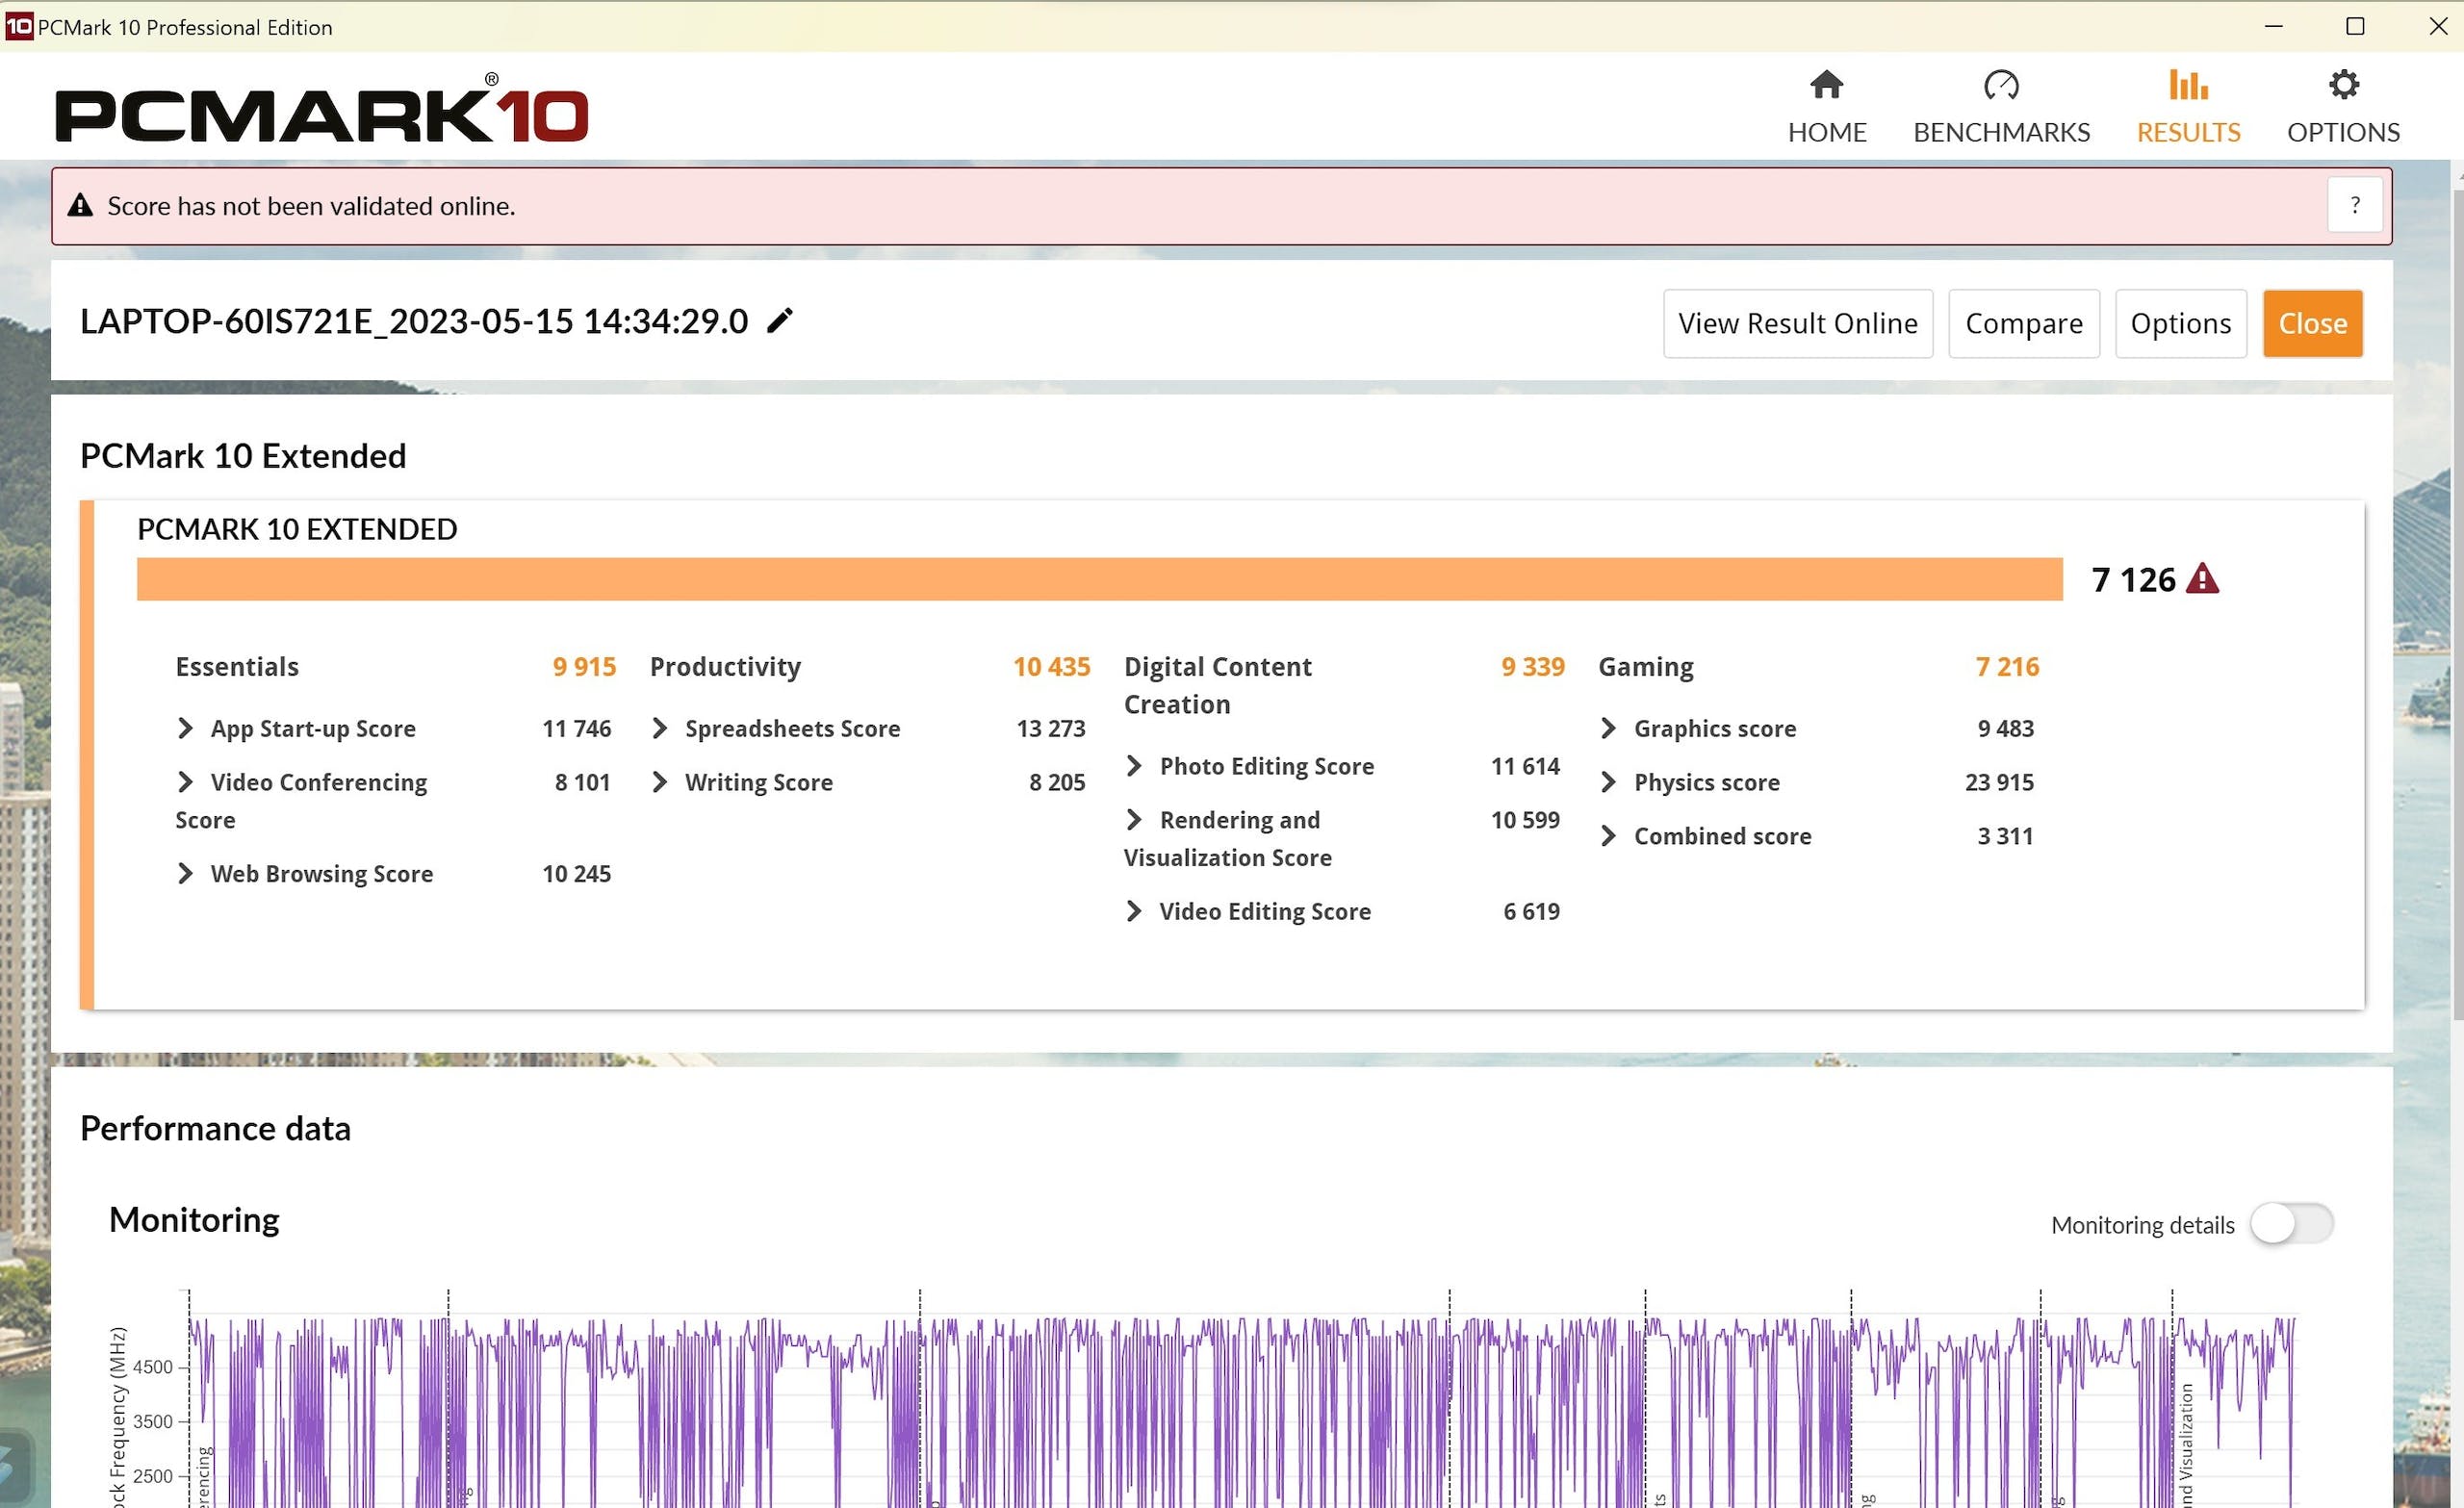
Task: Click the Essentials score 9 915
Action: [584, 666]
